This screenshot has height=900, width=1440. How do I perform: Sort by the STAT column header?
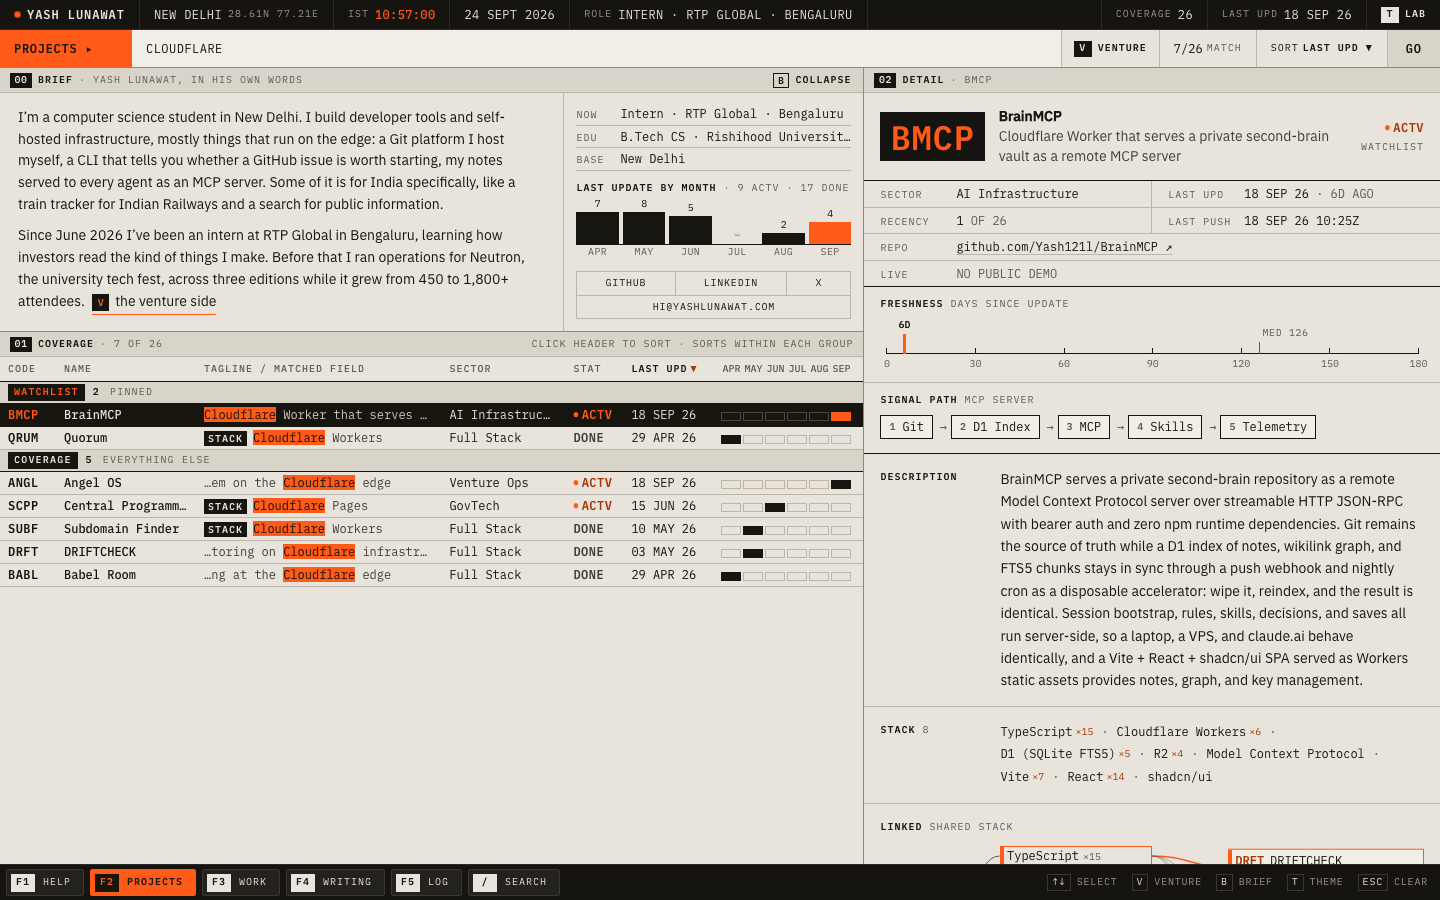[587, 369]
